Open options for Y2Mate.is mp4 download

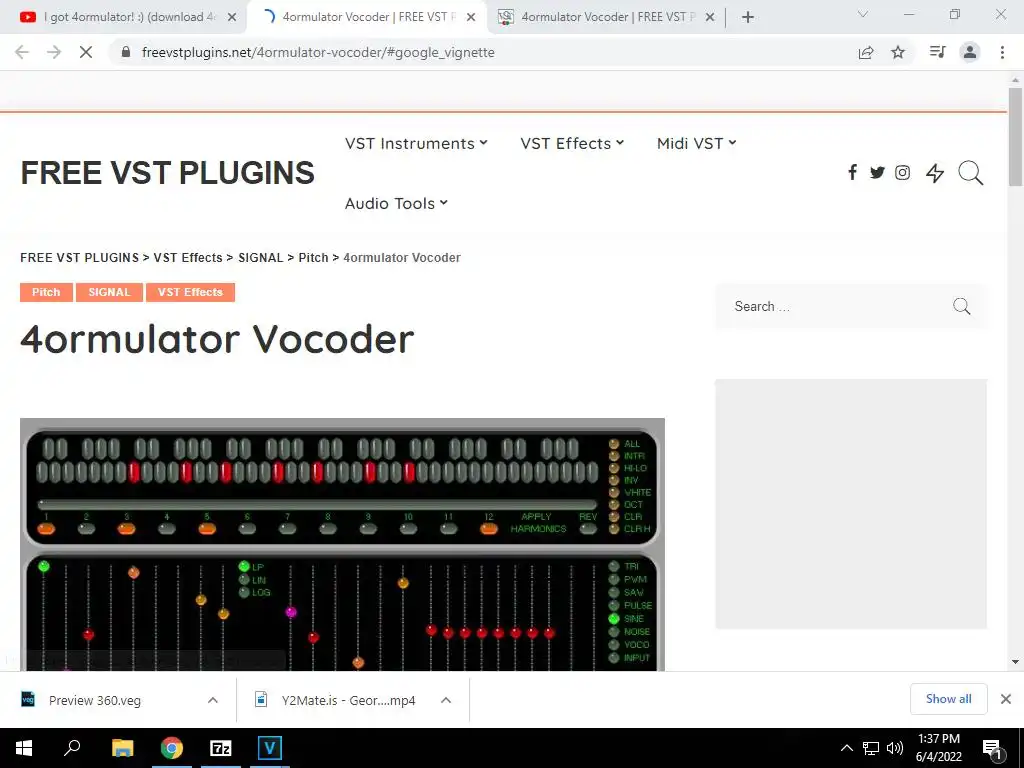click(446, 700)
